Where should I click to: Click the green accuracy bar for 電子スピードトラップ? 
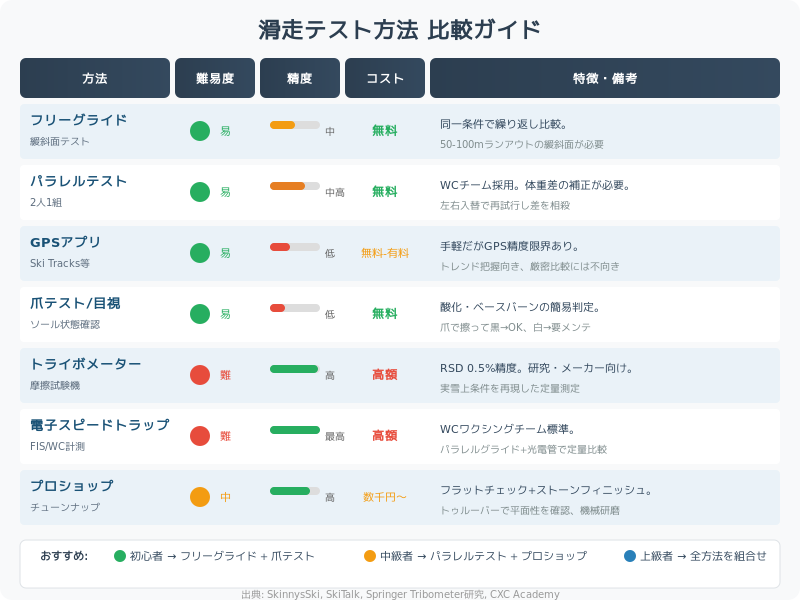coord(295,430)
